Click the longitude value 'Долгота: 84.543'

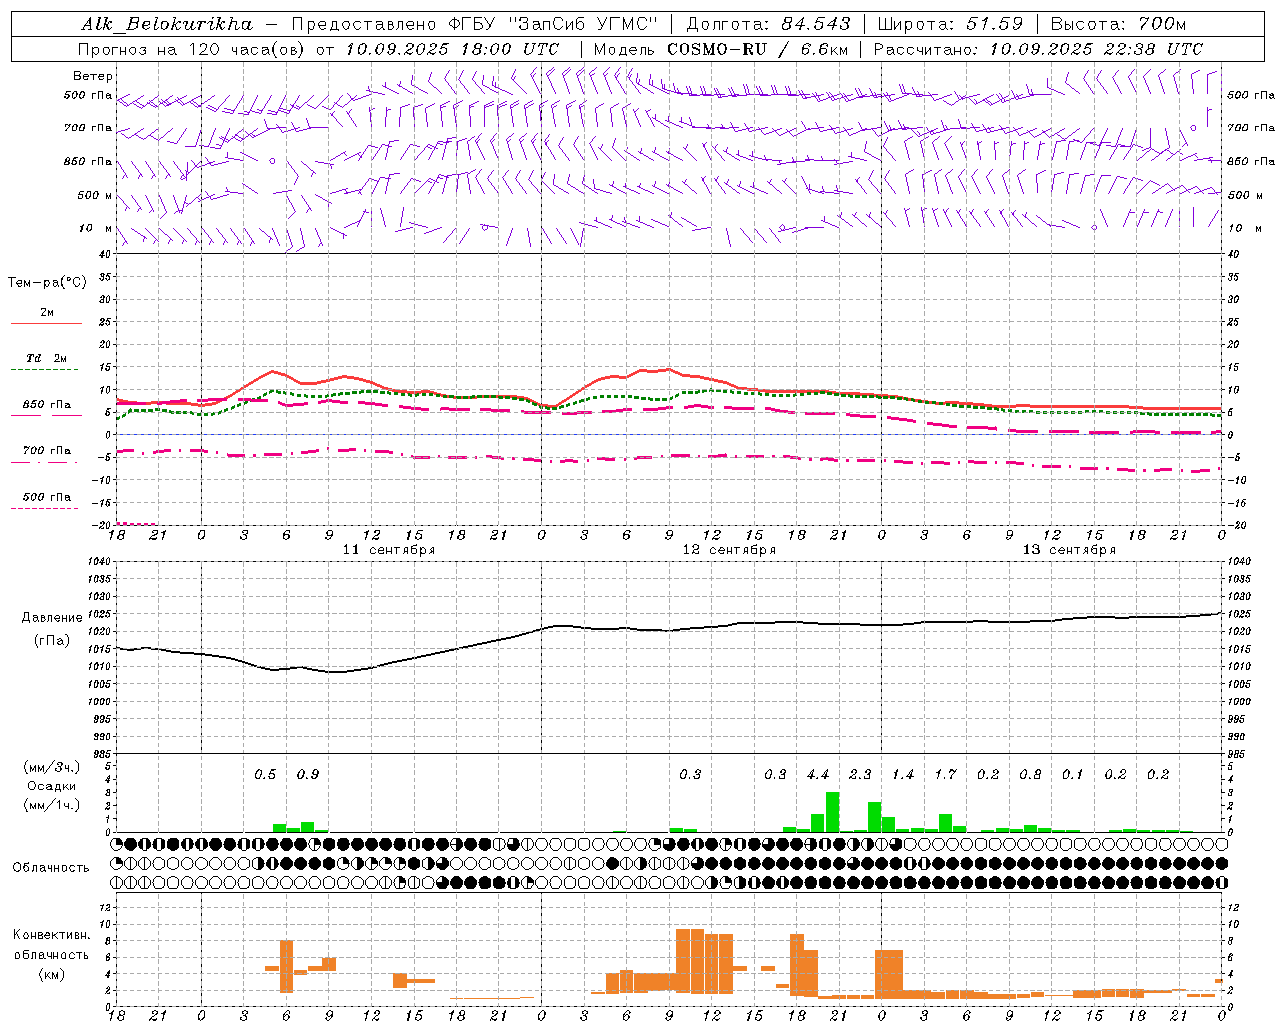(x=768, y=23)
